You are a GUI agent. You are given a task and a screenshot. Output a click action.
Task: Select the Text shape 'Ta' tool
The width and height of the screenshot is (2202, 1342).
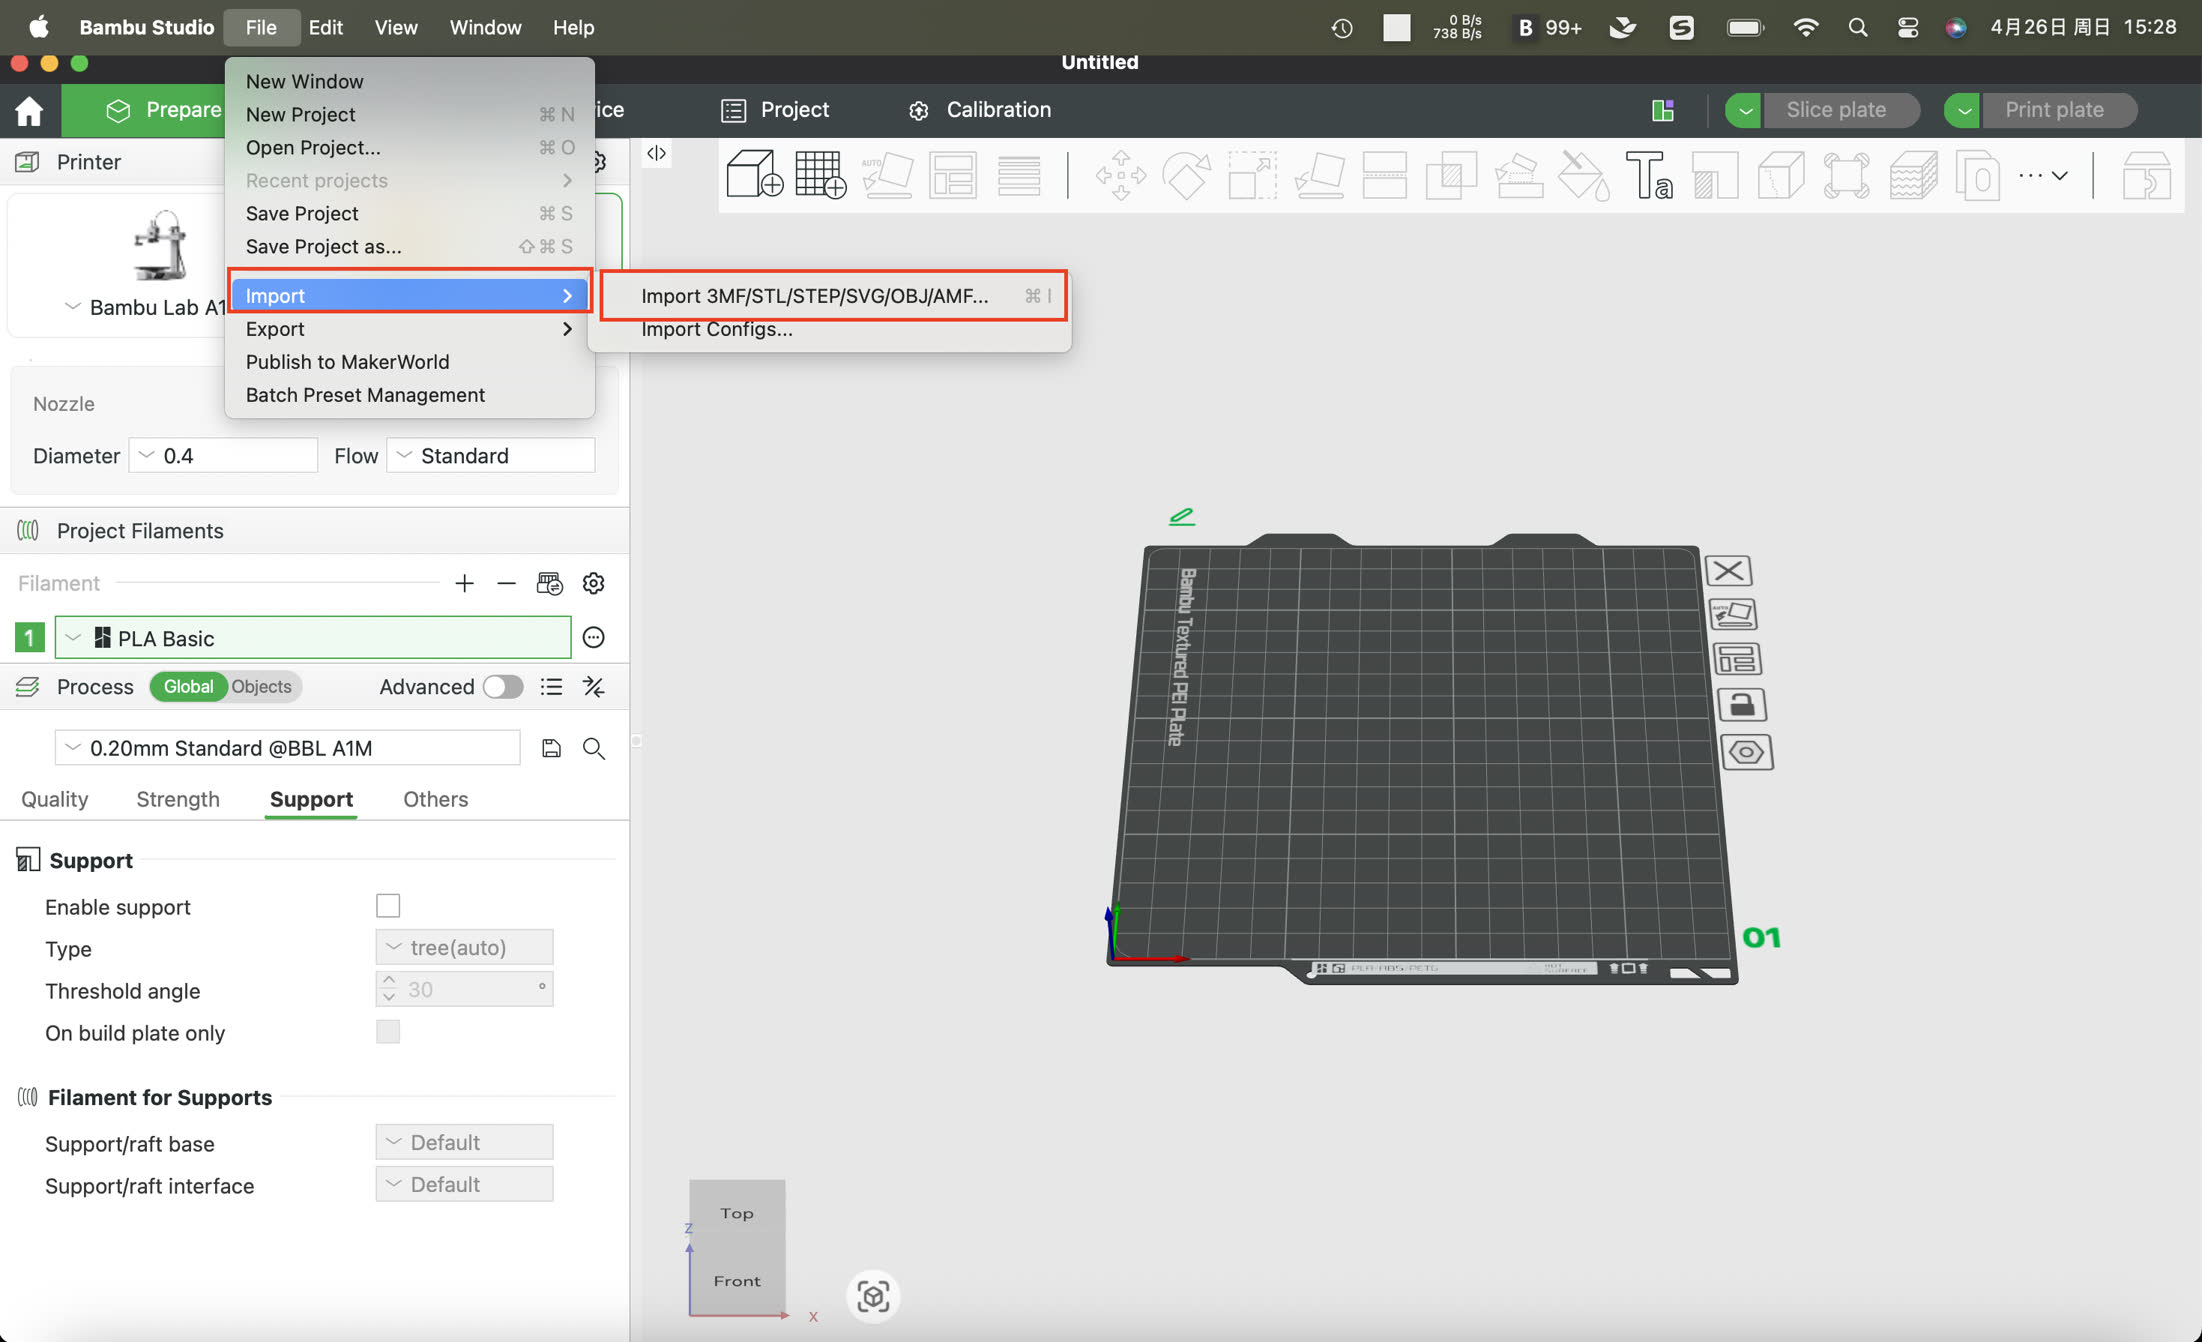click(1649, 175)
